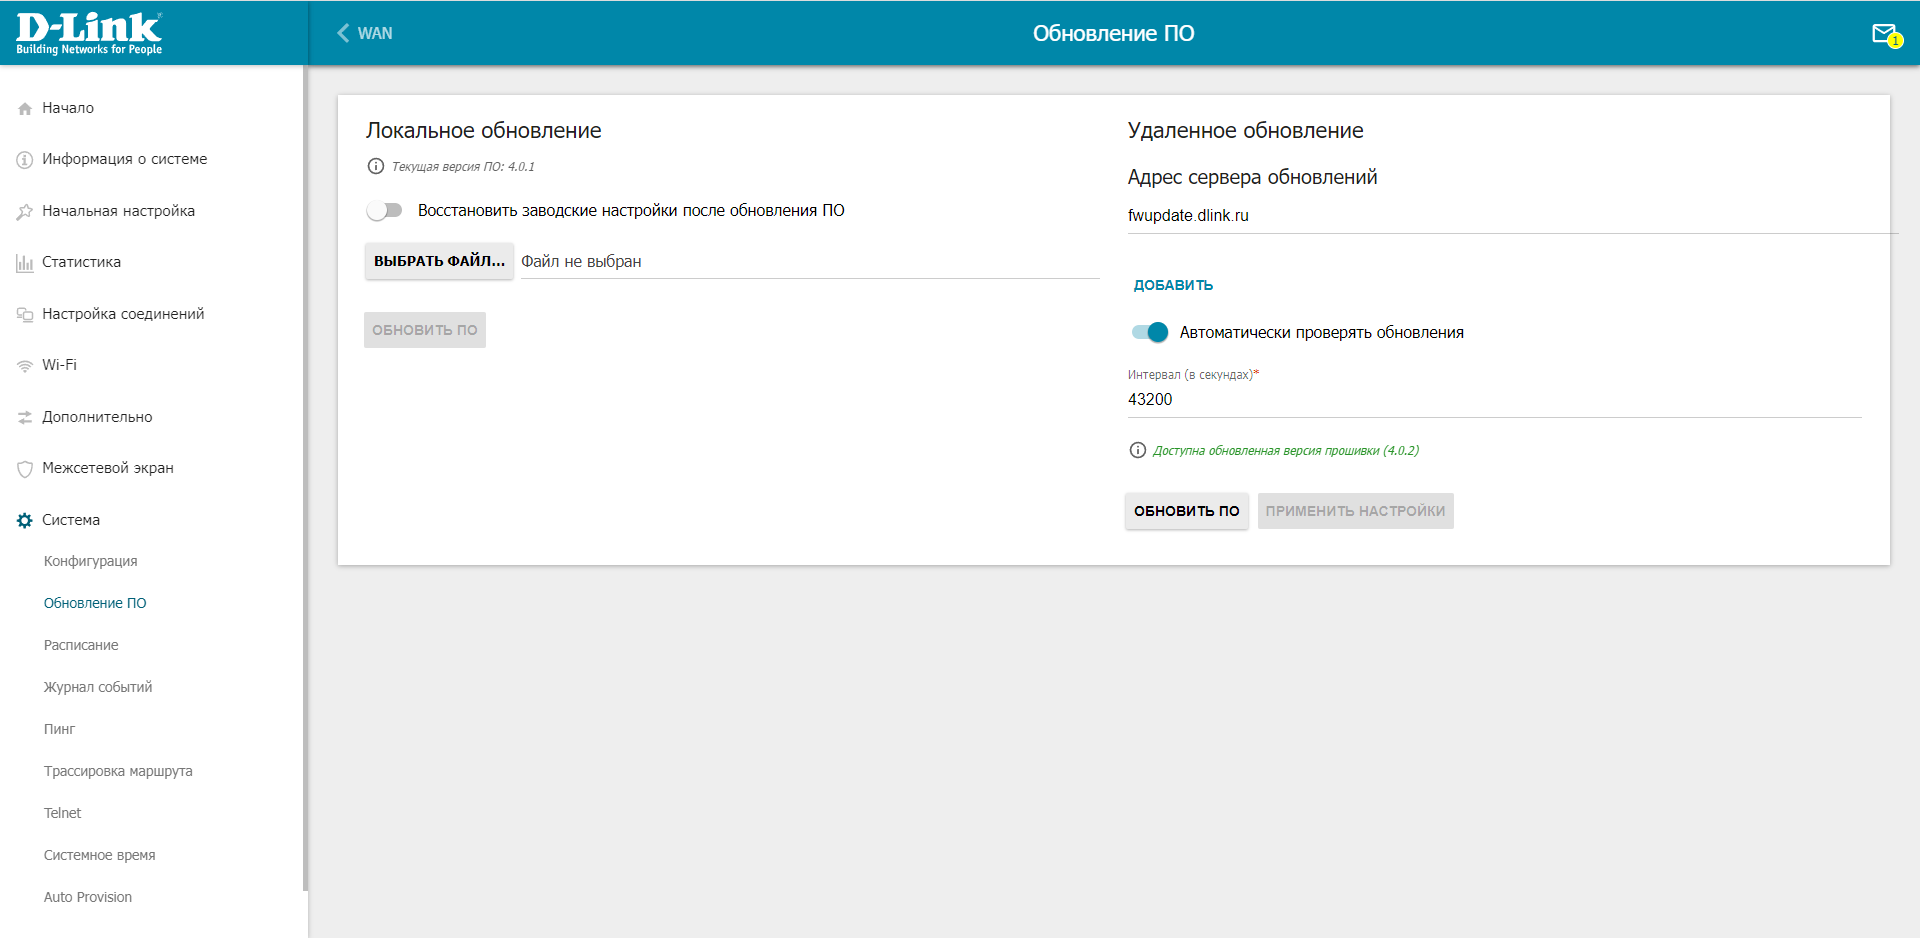Open Журнал событий in sidebar

click(x=98, y=687)
